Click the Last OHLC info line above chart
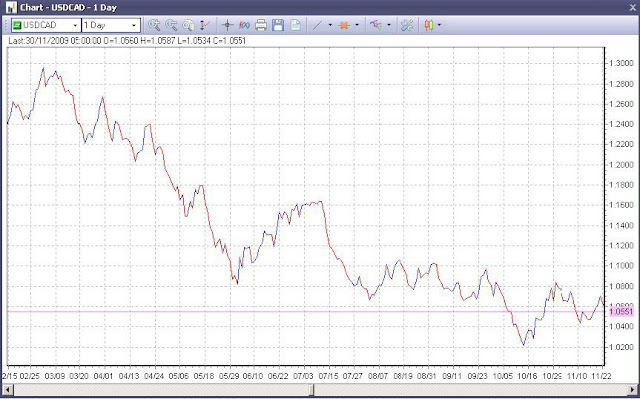This screenshot has height=399, width=640. click(127, 41)
